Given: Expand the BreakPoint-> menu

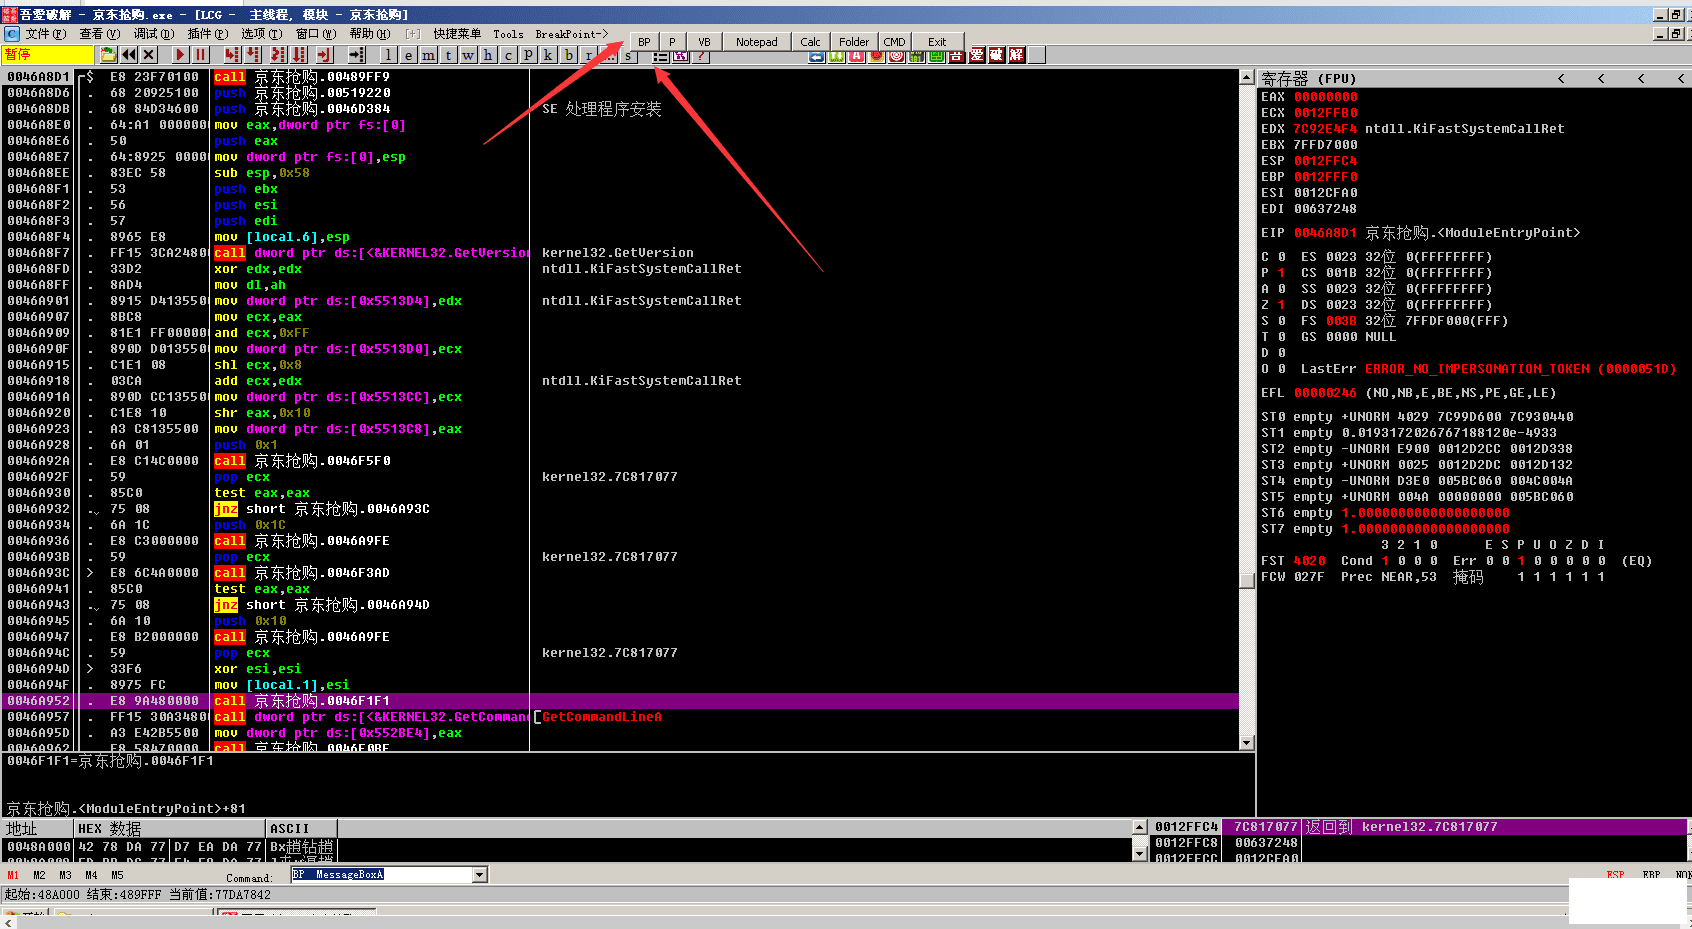Looking at the screenshot, I should click(571, 34).
